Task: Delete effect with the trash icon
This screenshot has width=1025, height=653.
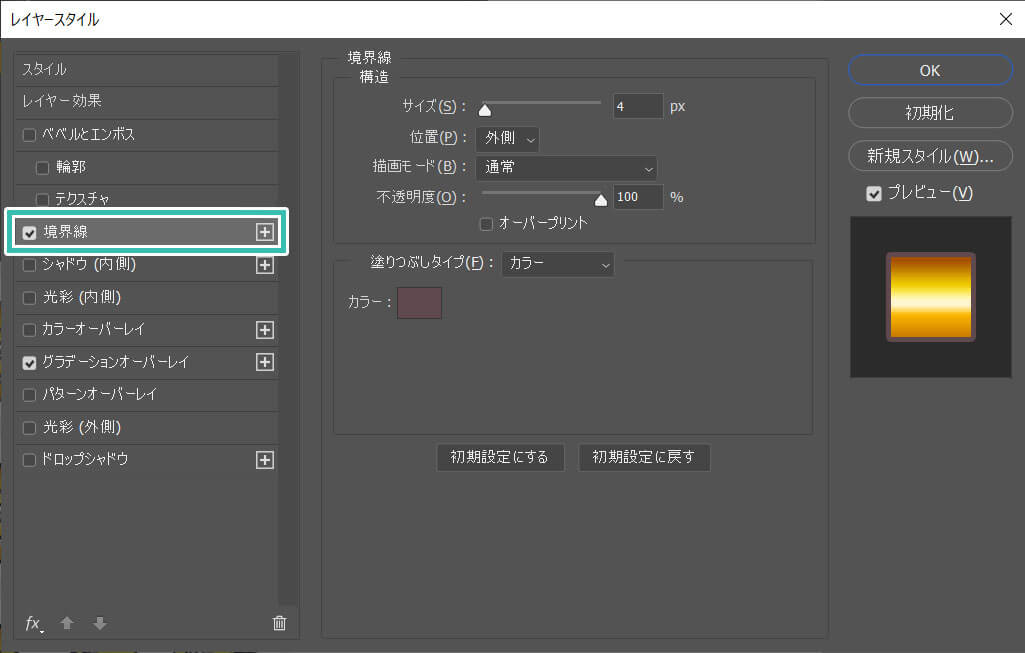Action: [x=279, y=623]
